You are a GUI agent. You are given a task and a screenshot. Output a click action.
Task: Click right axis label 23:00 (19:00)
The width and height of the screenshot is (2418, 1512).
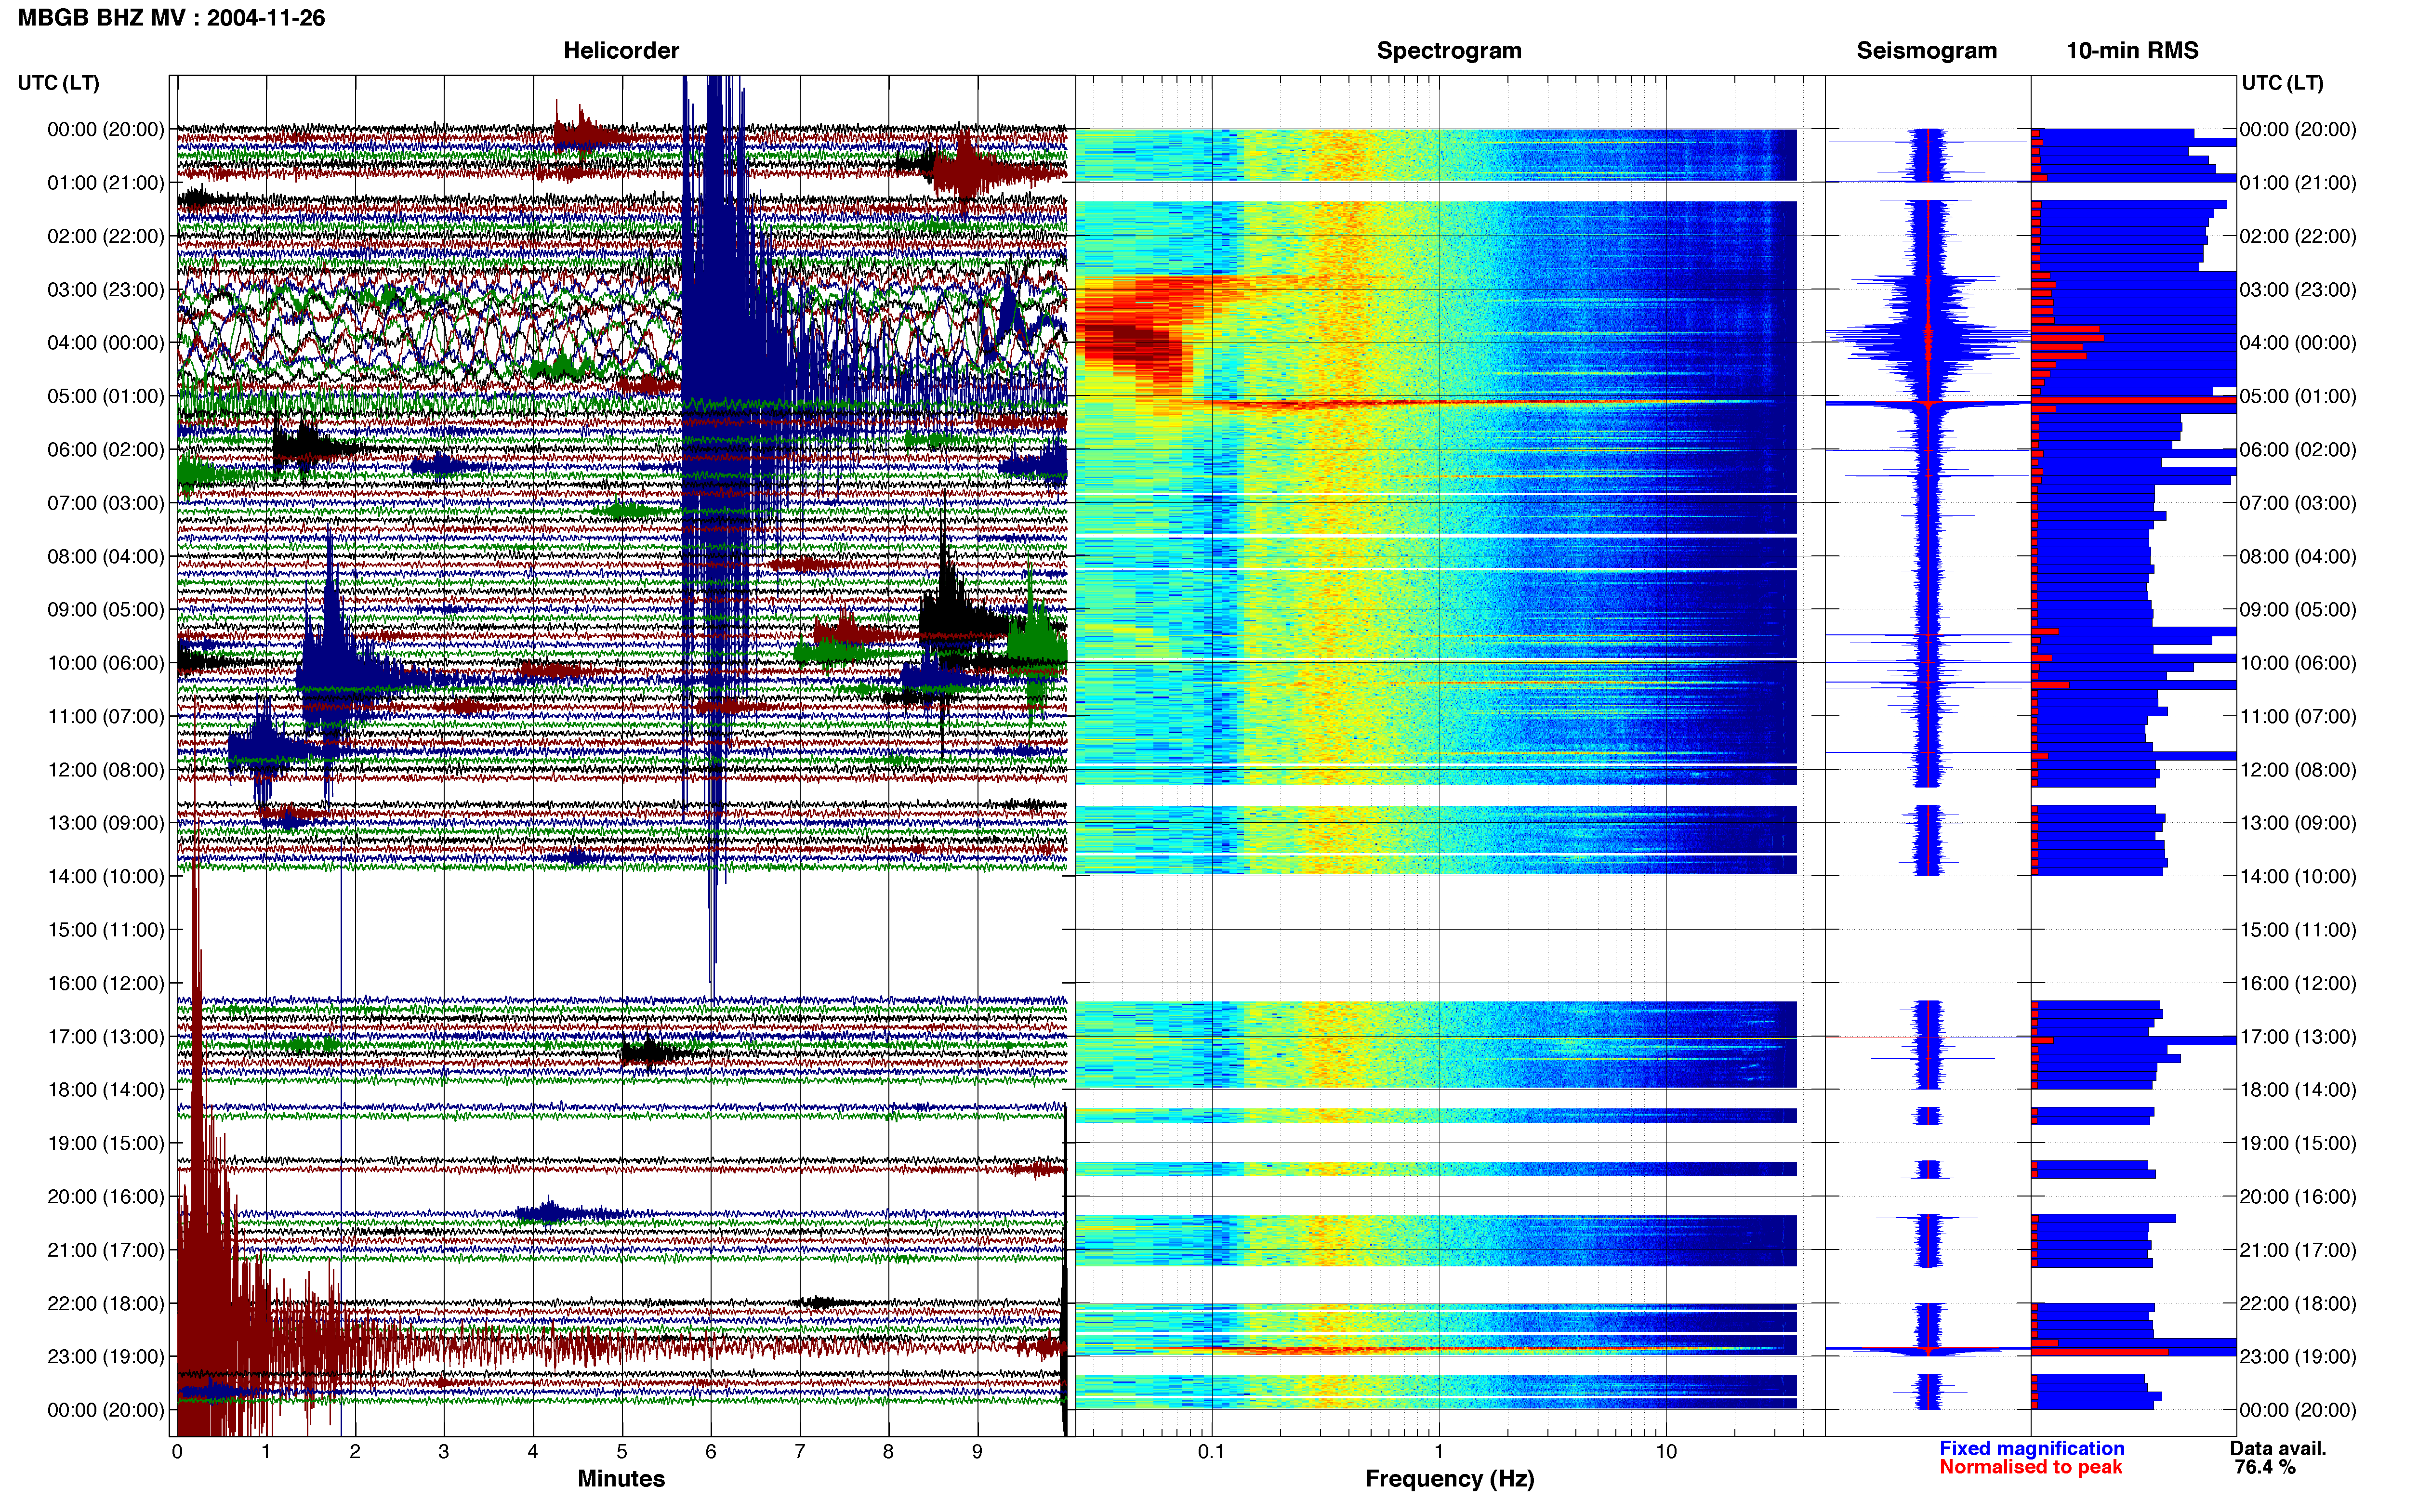click(x=2298, y=1357)
